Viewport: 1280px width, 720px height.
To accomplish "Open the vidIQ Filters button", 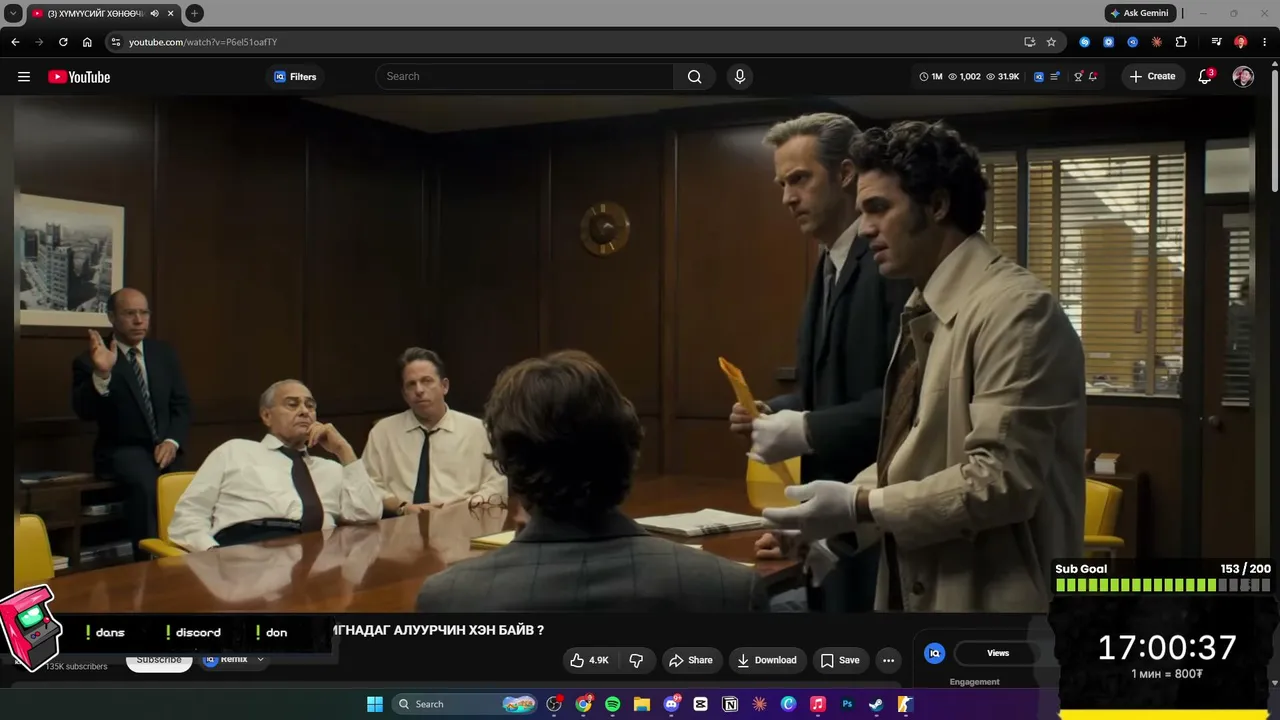I will [295, 77].
